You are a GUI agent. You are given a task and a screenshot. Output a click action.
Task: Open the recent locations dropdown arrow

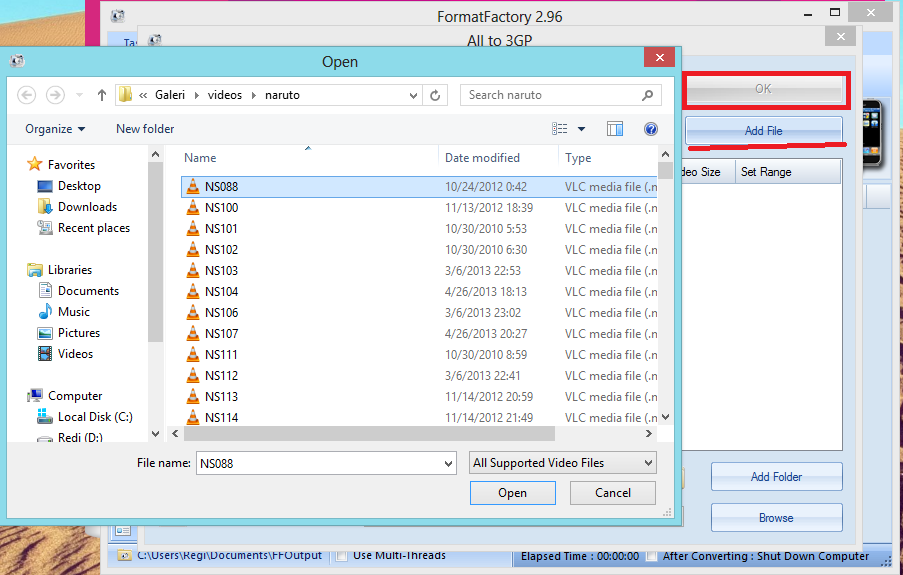click(79, 95)
